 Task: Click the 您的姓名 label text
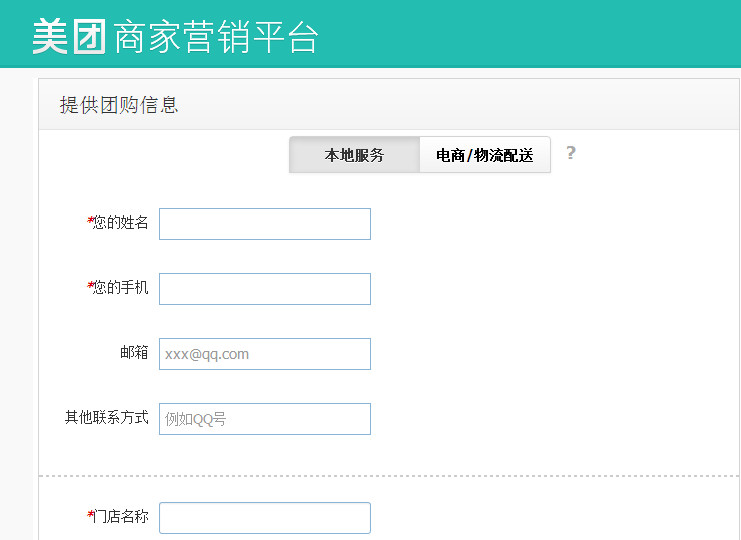[121, 223]
